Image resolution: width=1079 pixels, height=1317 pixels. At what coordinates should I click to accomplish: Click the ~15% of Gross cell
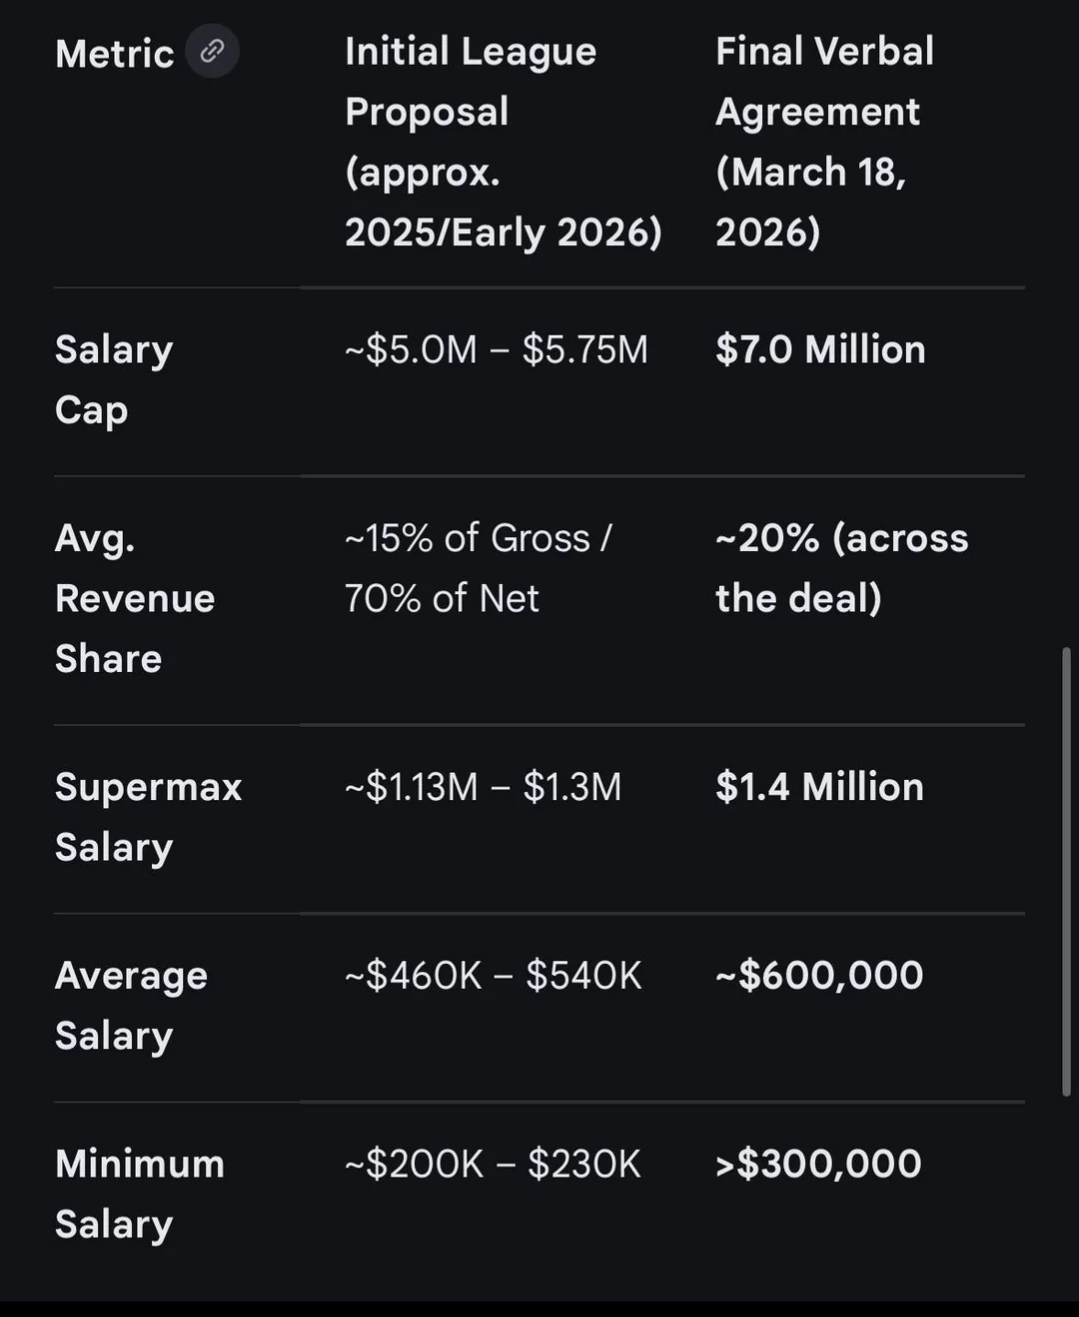[x=477, y=568]
